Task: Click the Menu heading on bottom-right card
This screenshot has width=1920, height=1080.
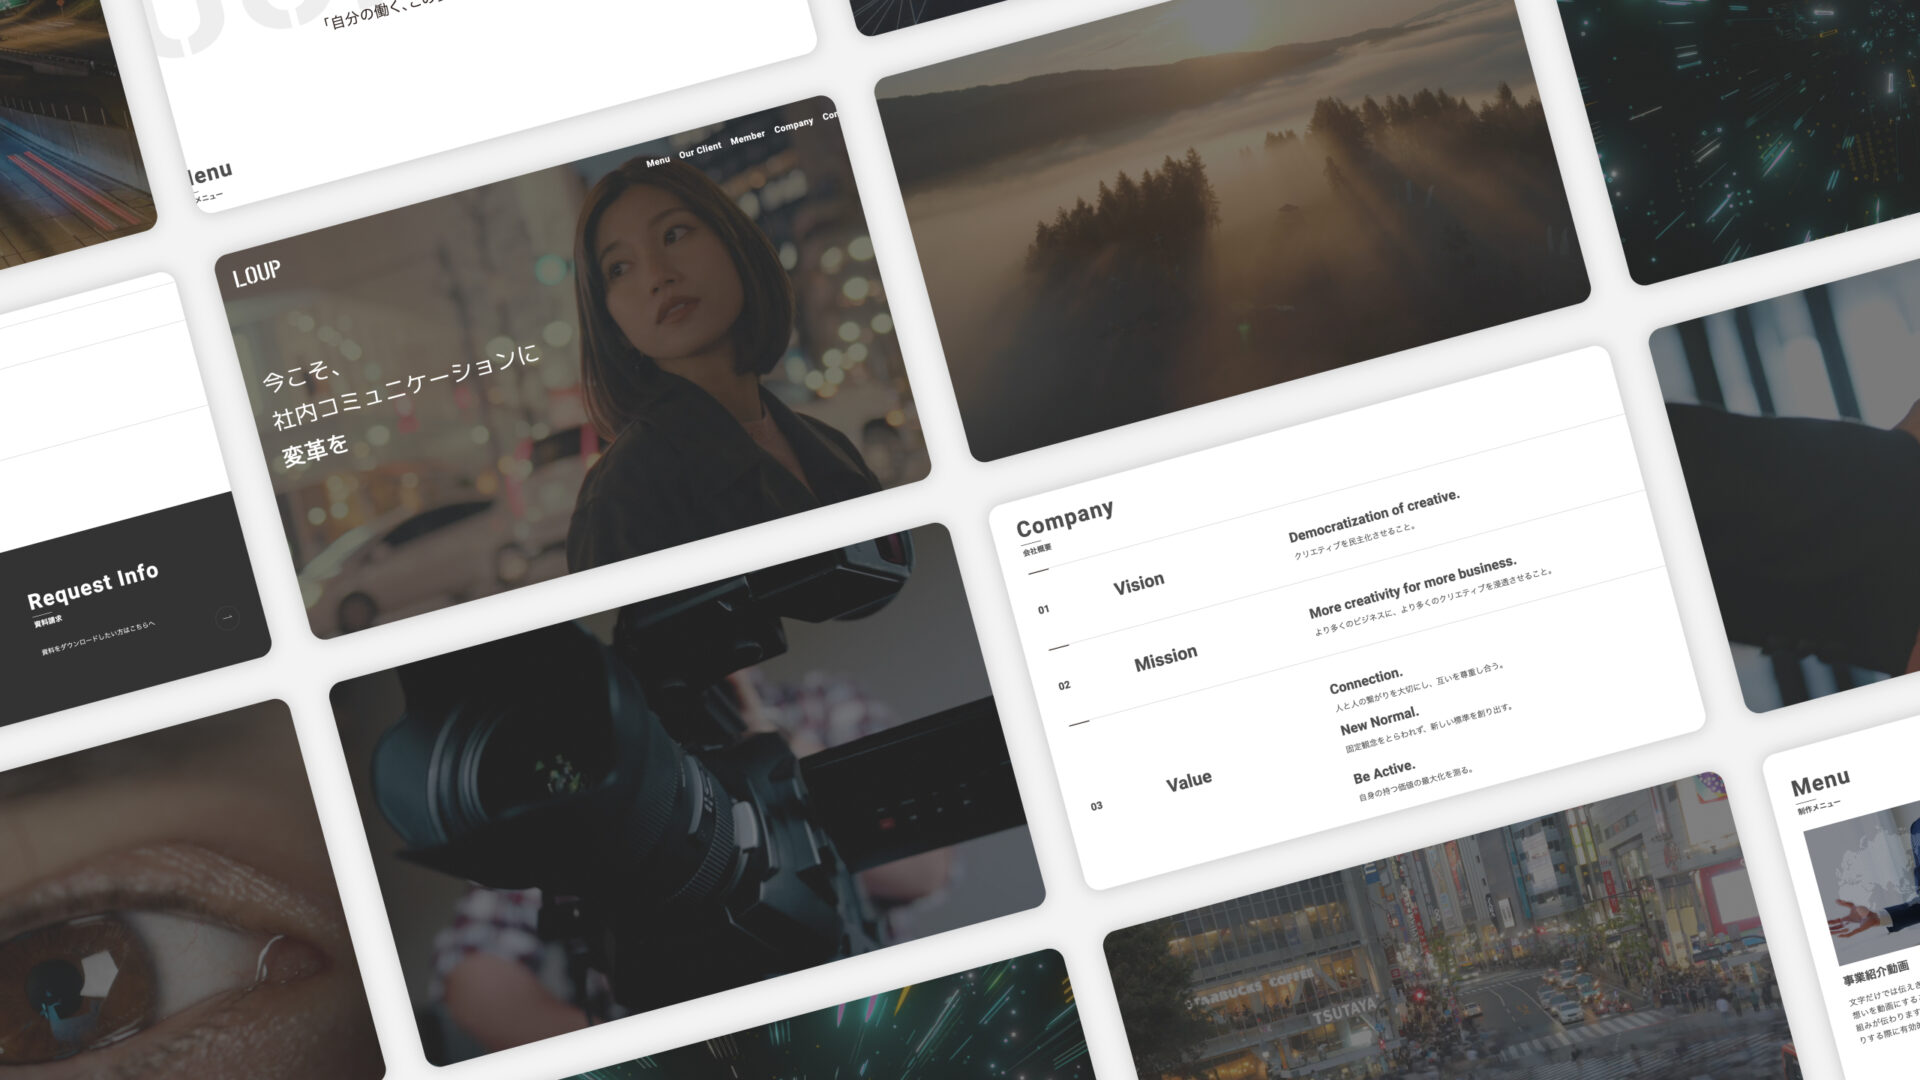Action: [x=1820, y=783]
